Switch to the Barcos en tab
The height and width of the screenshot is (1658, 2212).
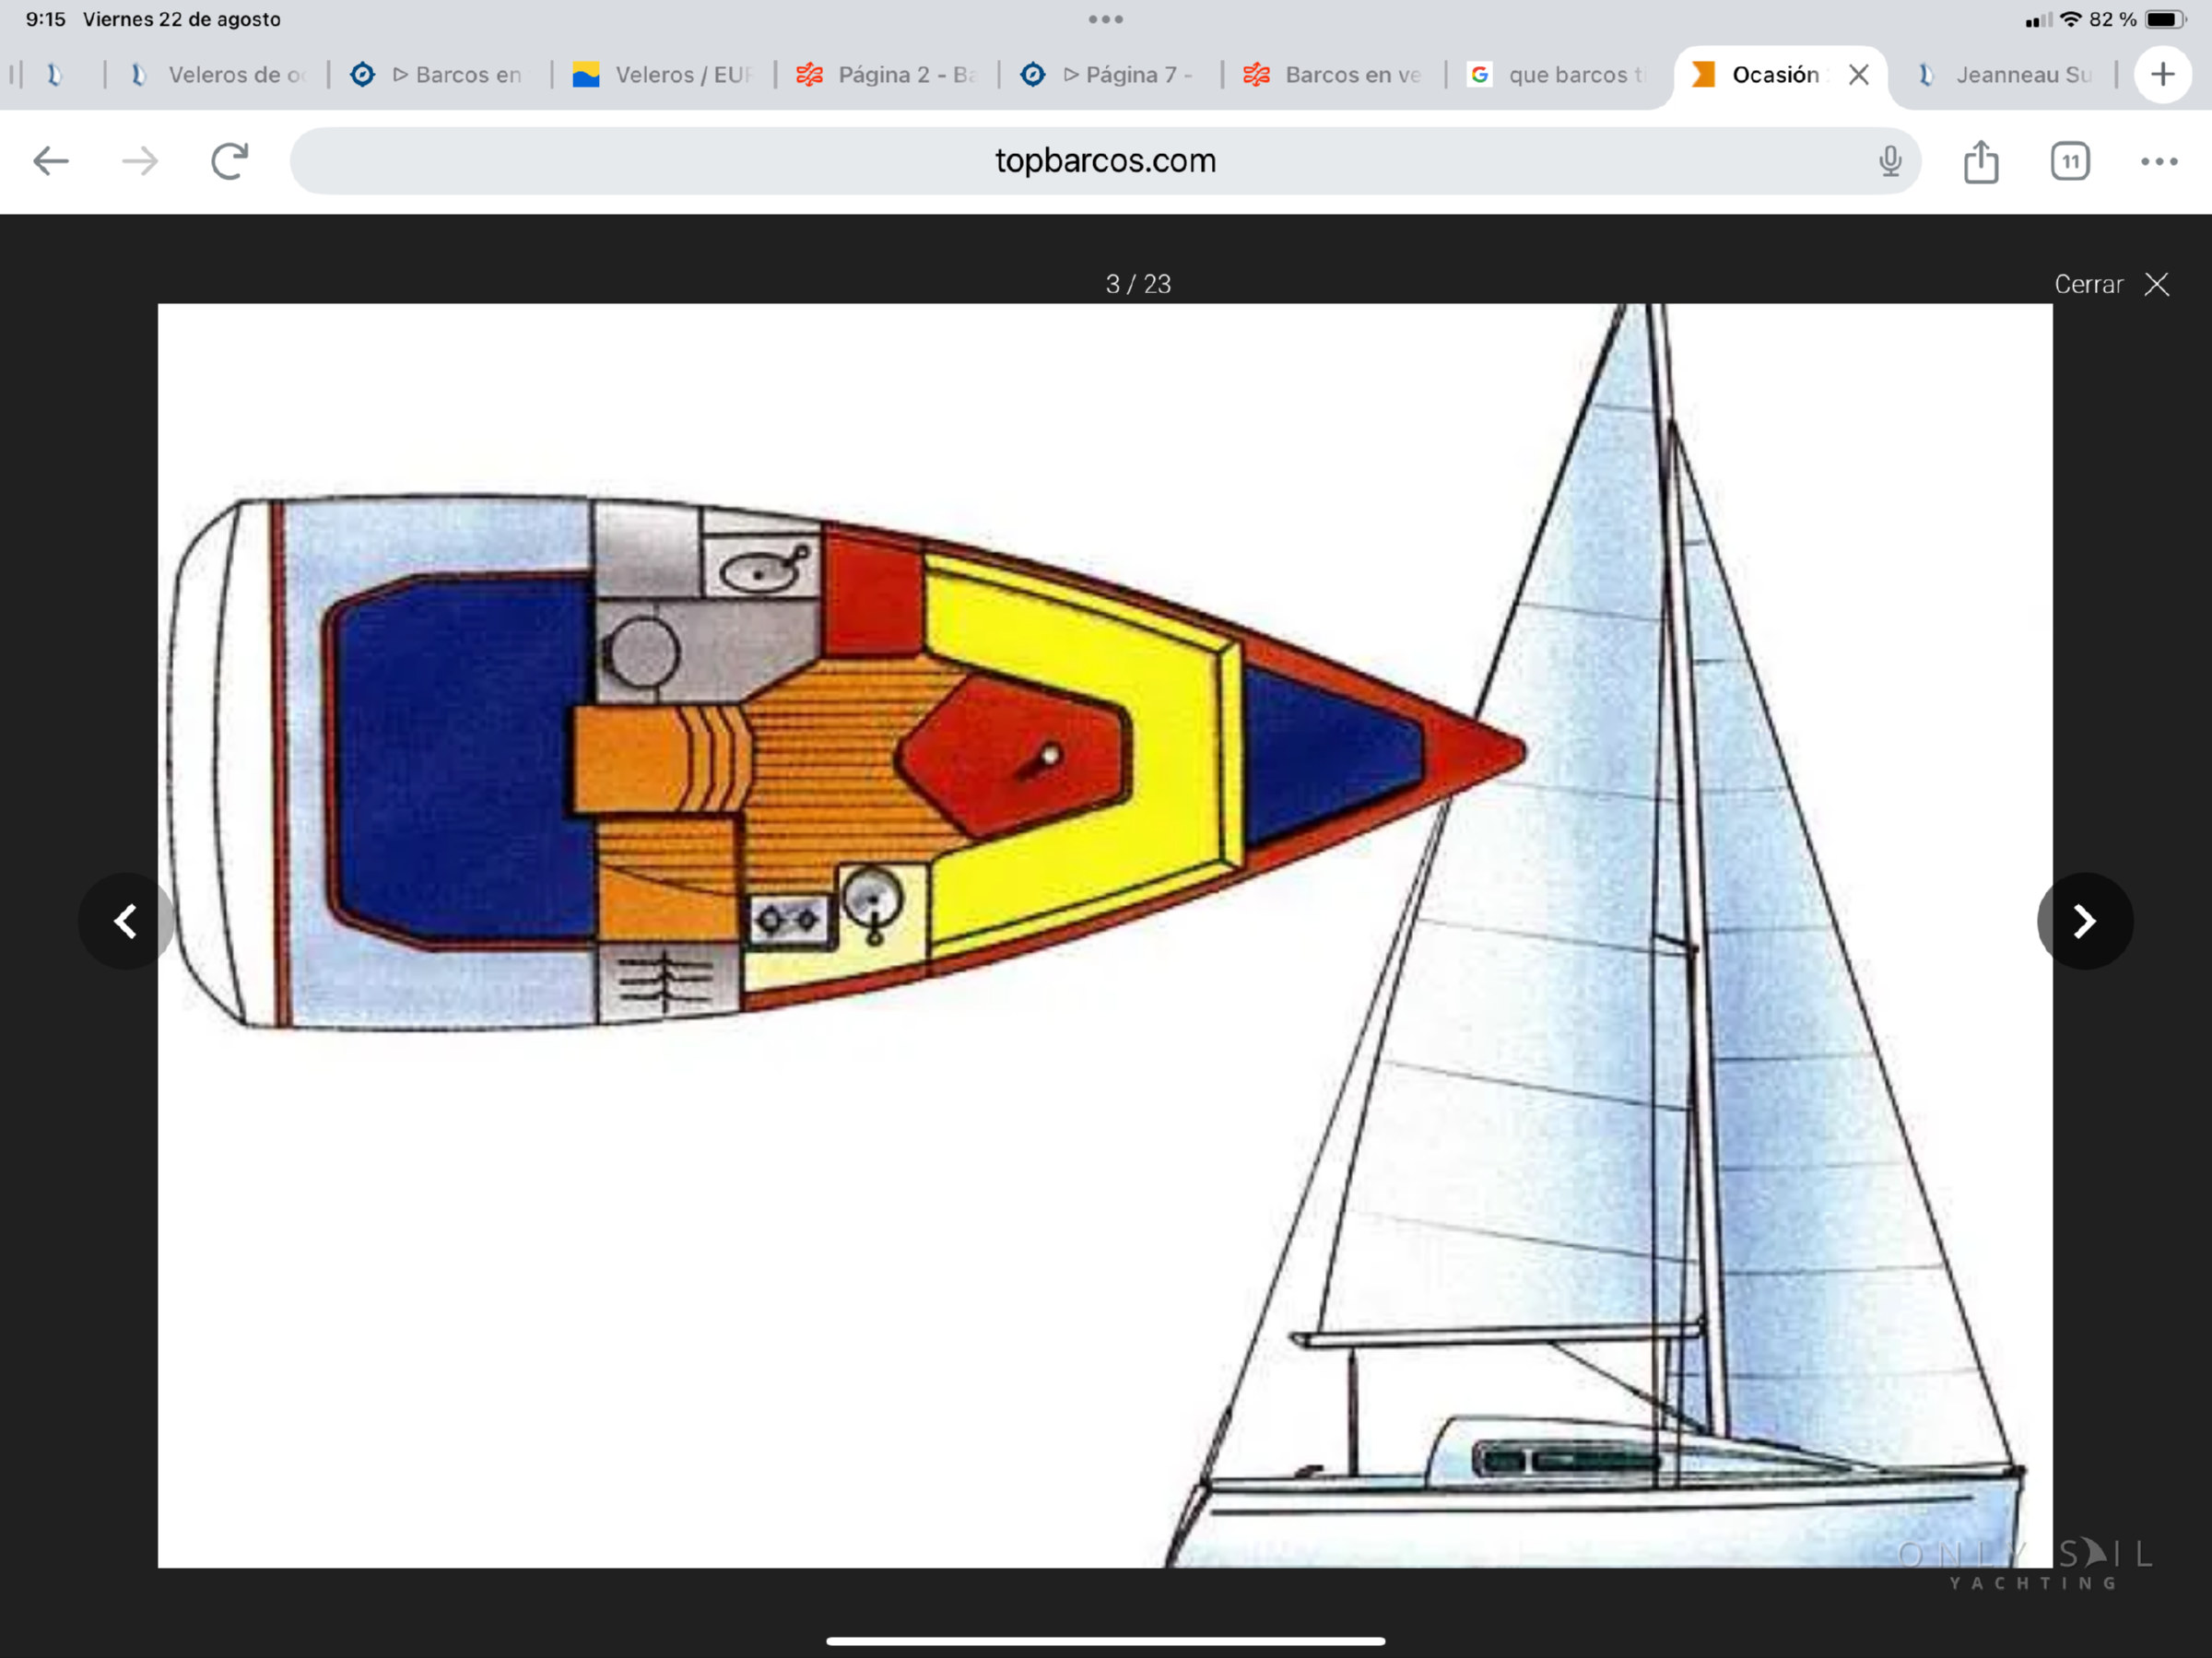pyautogui.click(x=439, y=75)
